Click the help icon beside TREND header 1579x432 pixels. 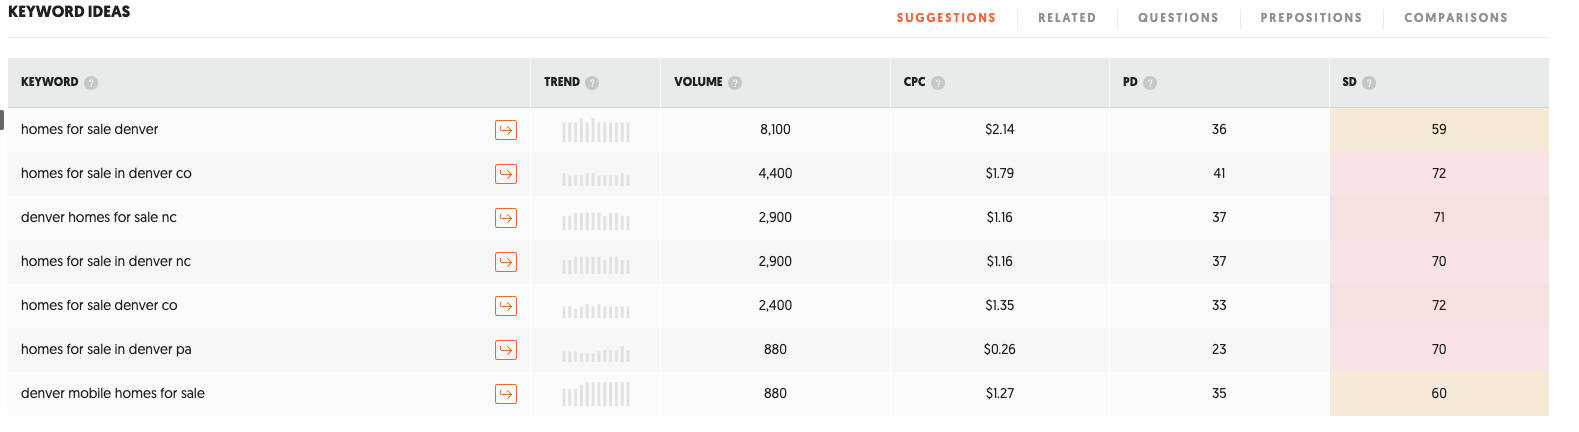click(592, 83)
